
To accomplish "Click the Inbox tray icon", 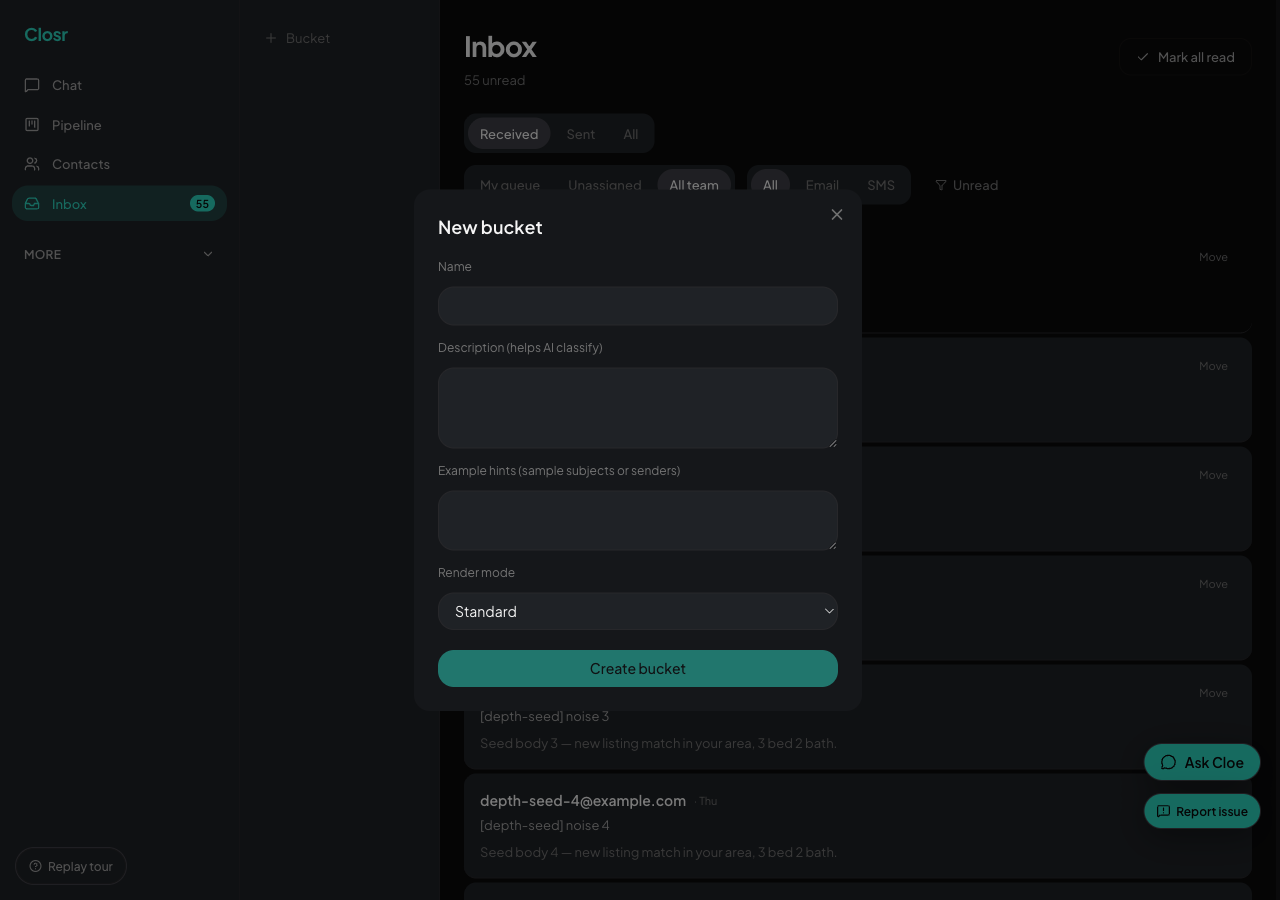I will pos(32,204).
